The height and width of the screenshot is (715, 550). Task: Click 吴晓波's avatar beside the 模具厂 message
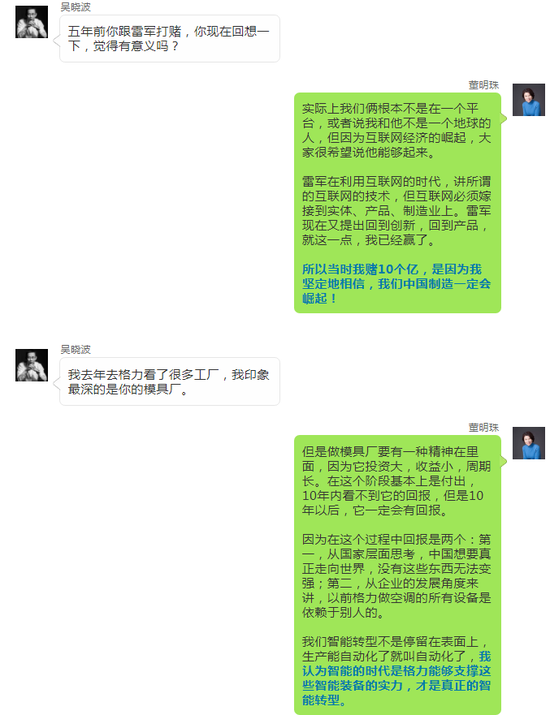(31, 365)
